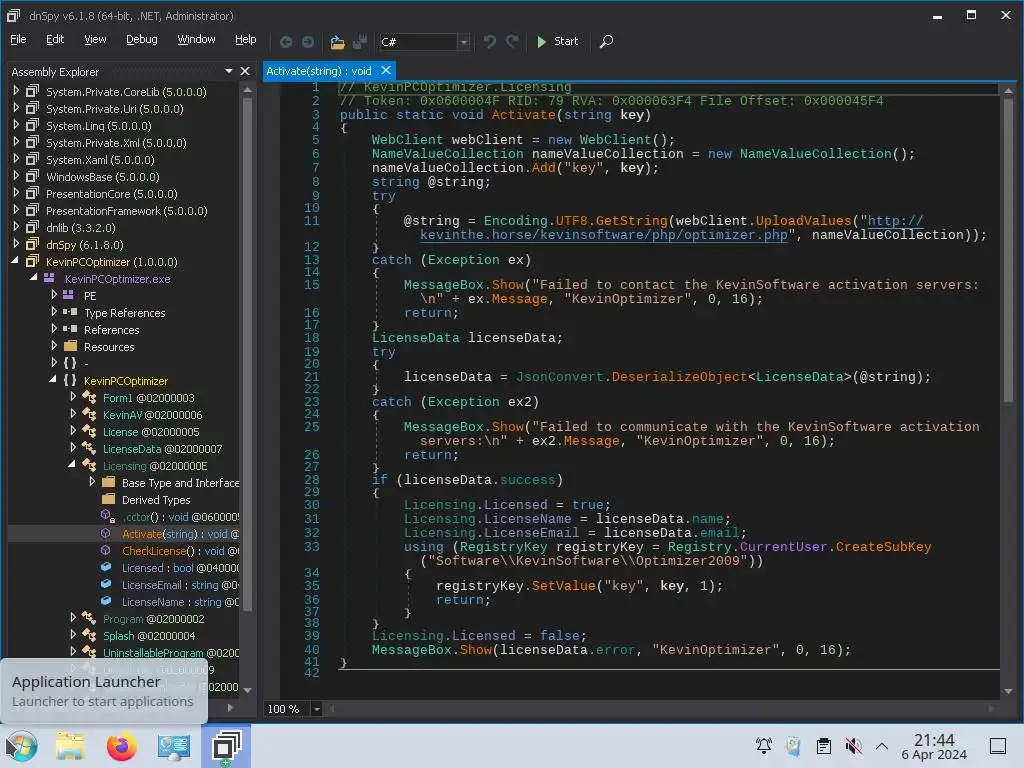
Task: Open the Help menu
Action: (x=246, y=39)
